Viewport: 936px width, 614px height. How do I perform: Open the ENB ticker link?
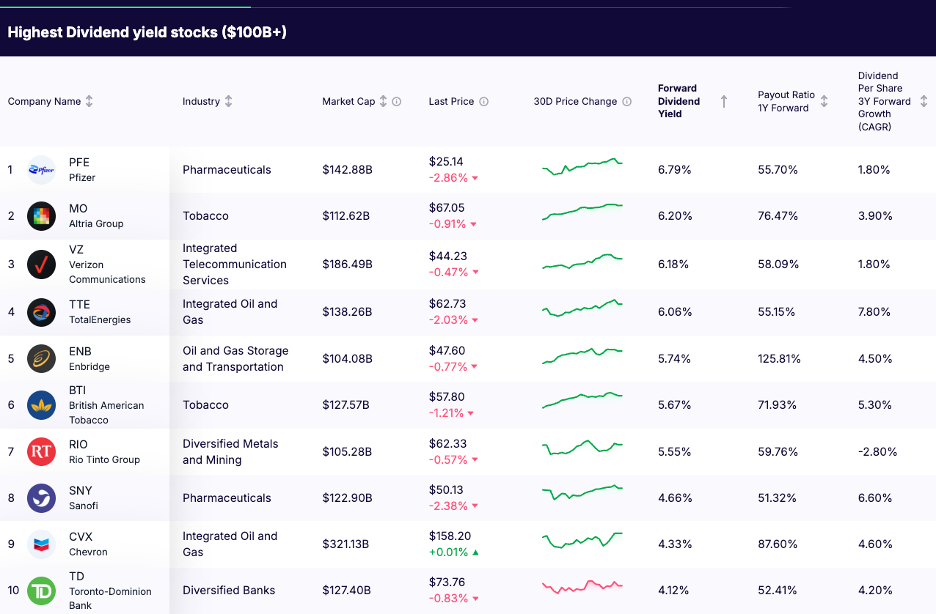(80, 351)
